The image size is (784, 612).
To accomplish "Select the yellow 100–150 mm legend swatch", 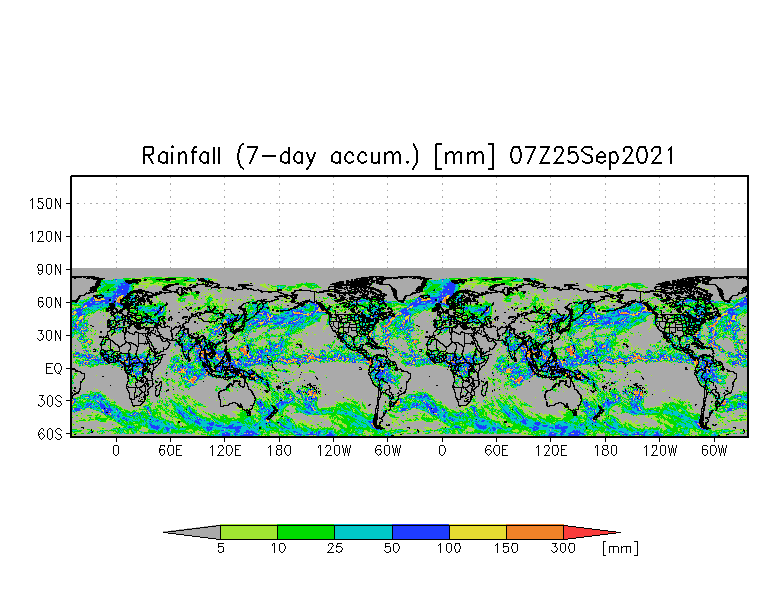I will pos(478,532).
